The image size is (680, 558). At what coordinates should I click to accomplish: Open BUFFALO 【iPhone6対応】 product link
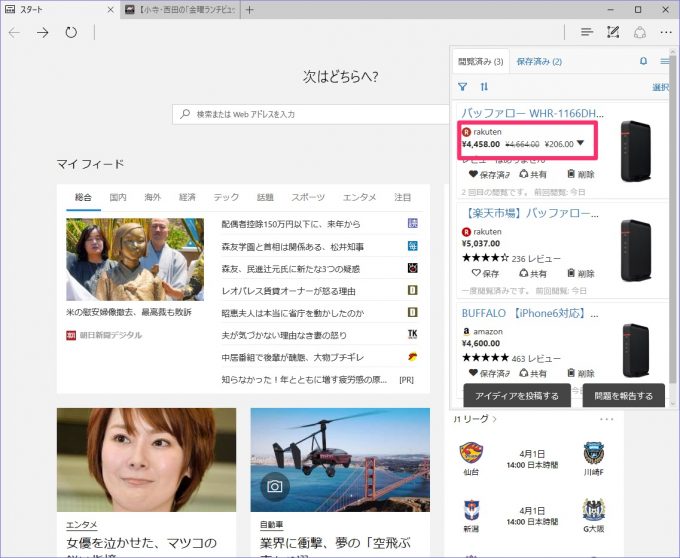click(x=530, y=313)
